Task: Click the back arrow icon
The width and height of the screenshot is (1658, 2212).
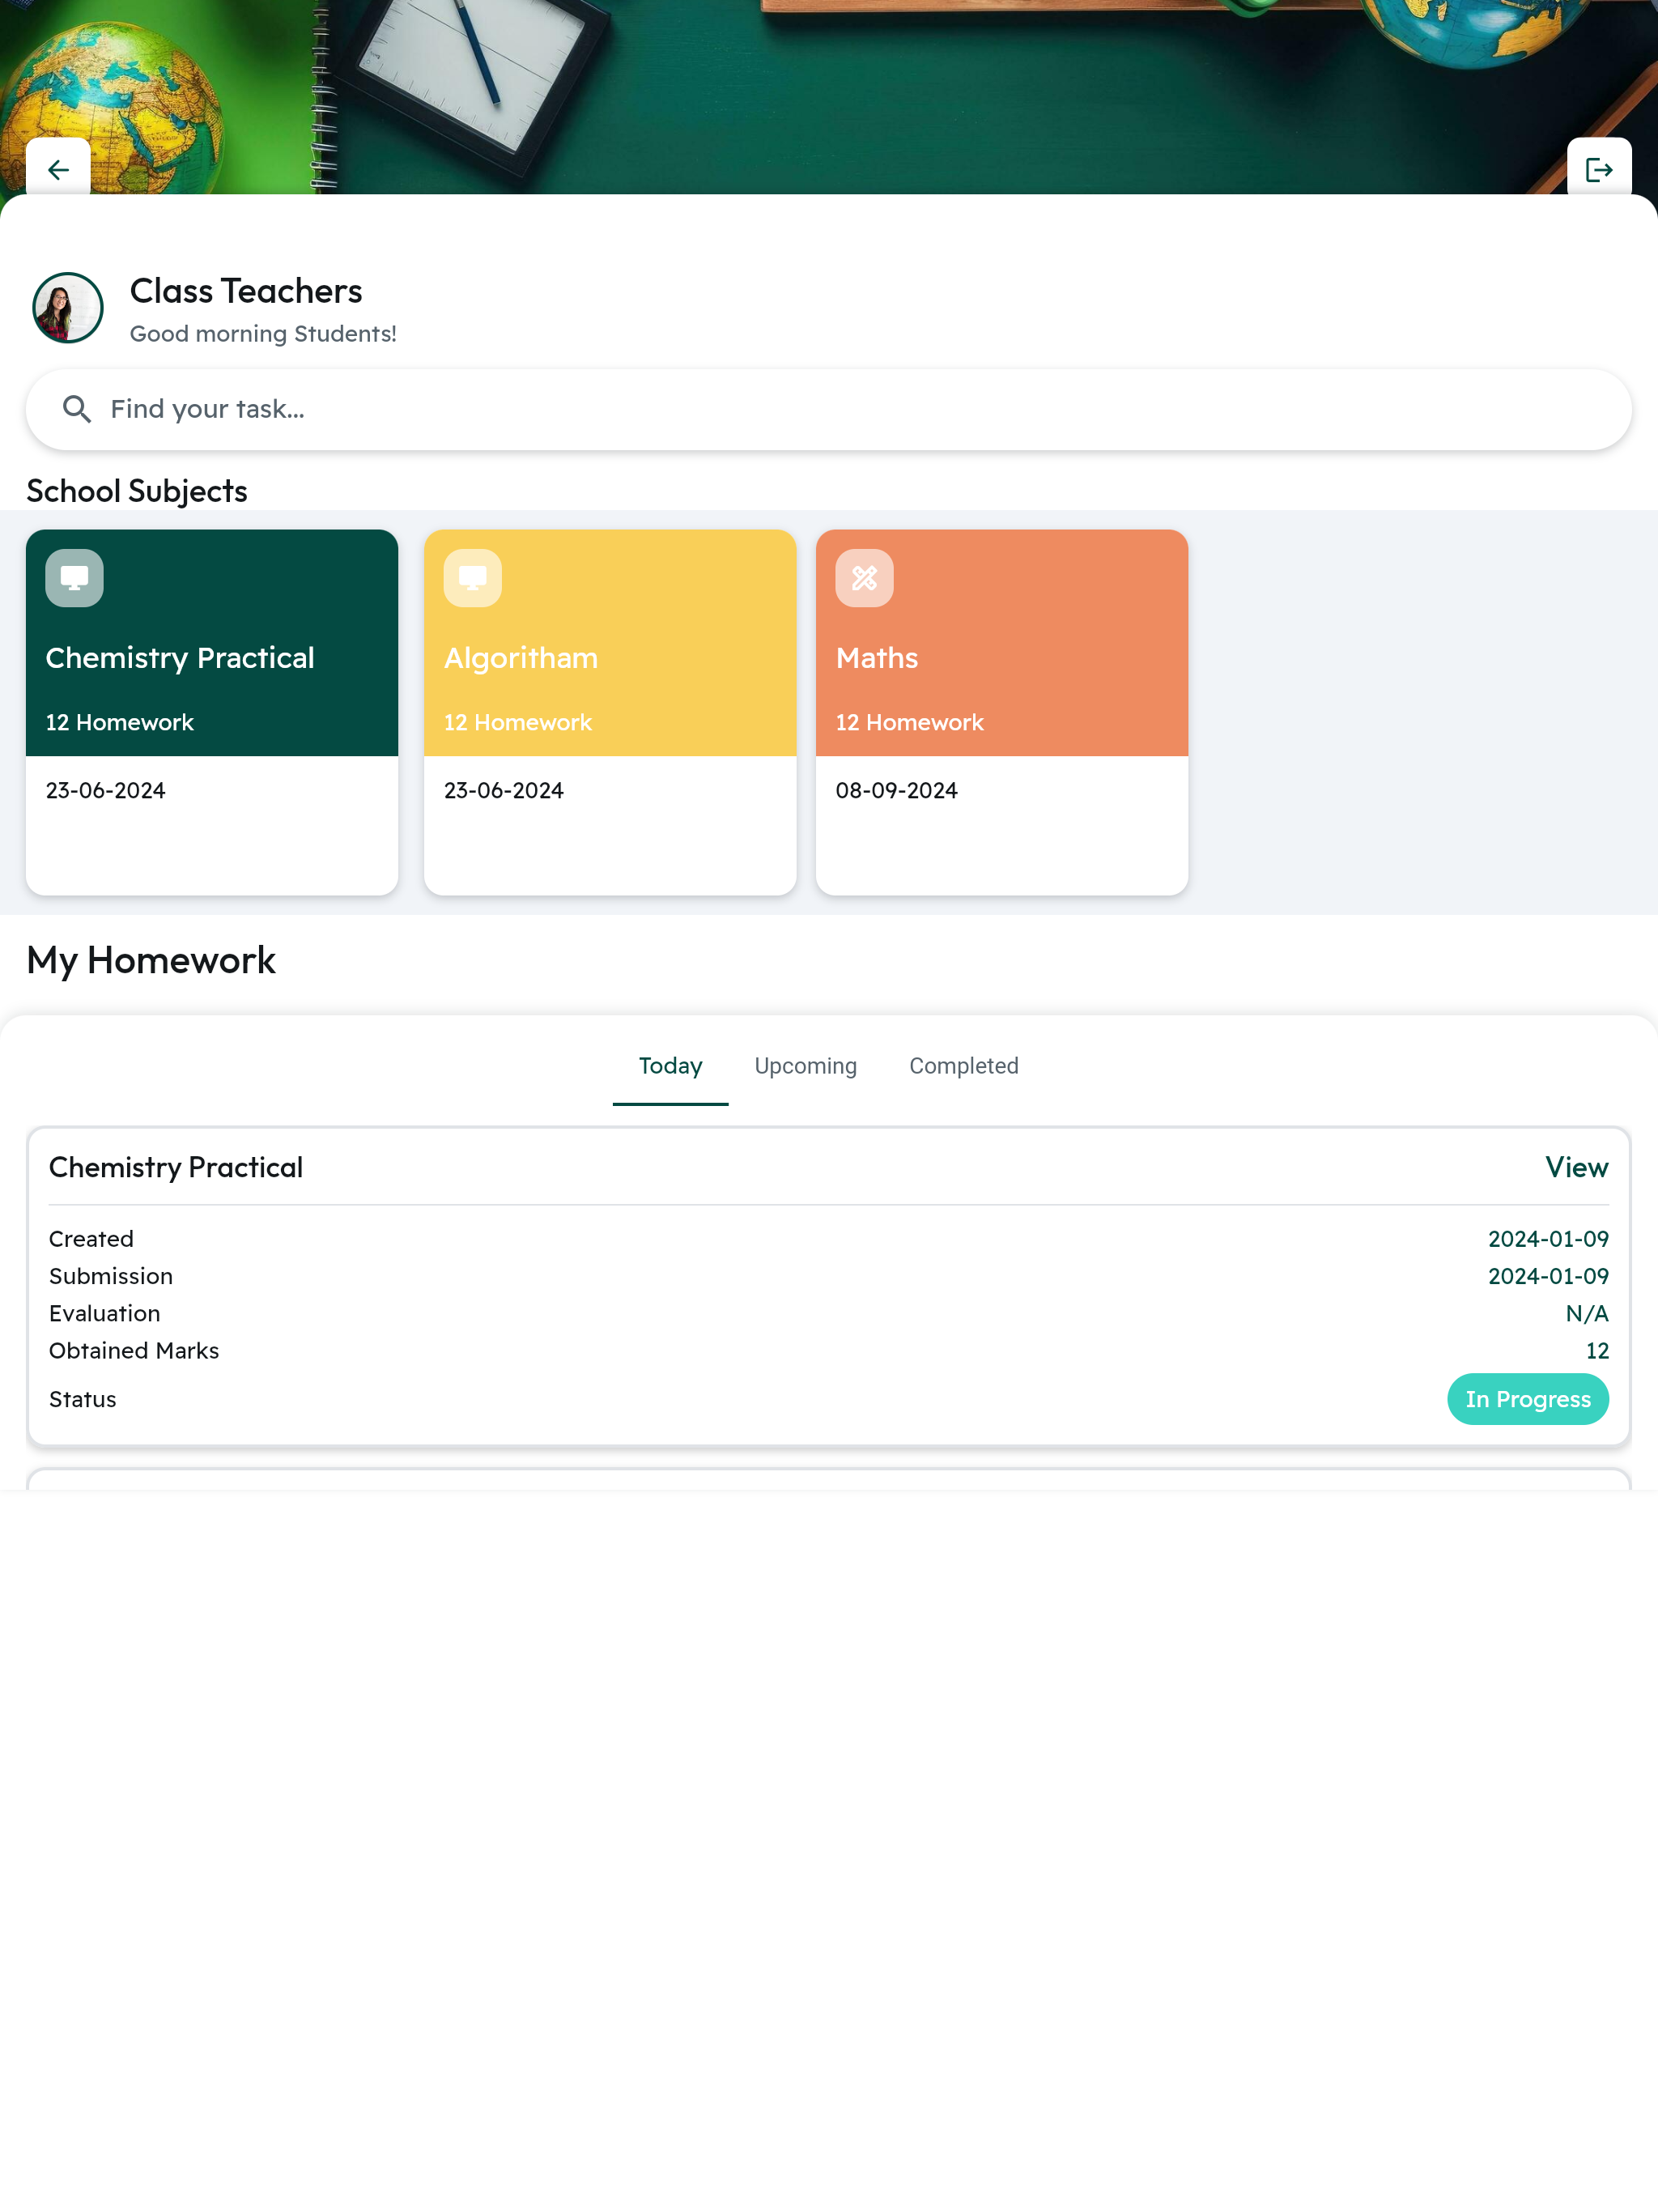Action: pos(58,170)
